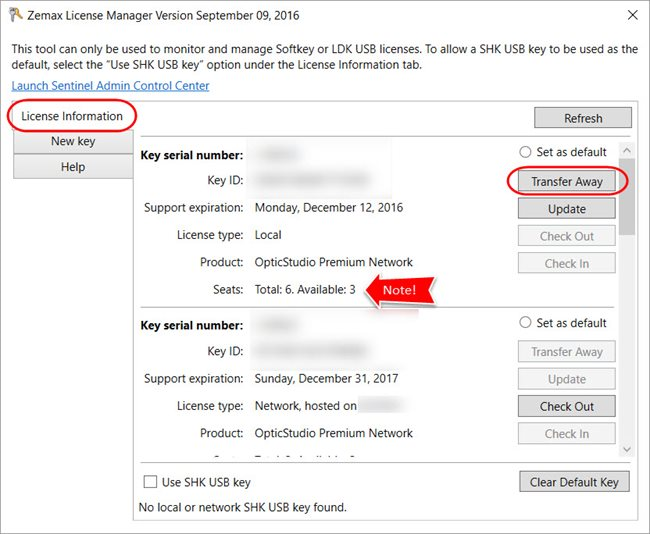Click disabled Transfer Away for Network license

[x=567, y=352]
